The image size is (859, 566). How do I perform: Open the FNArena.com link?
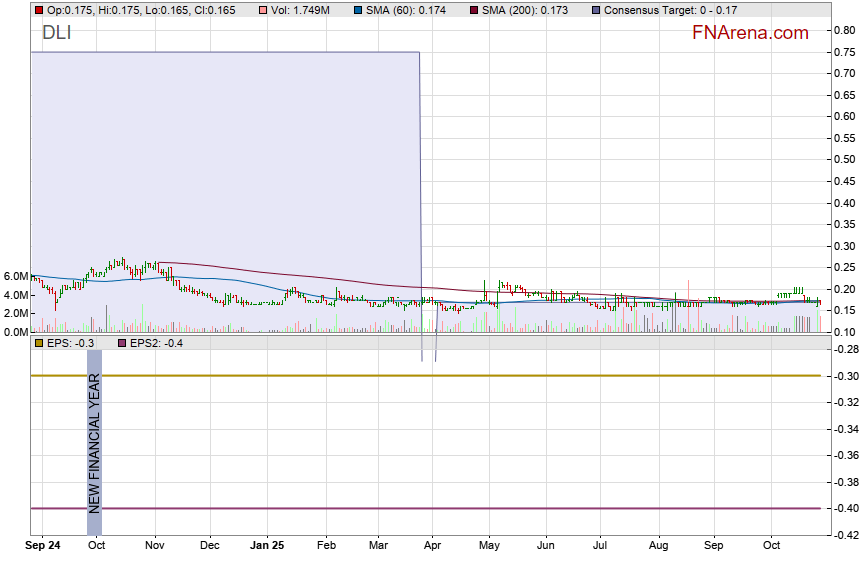coord(750,33)
